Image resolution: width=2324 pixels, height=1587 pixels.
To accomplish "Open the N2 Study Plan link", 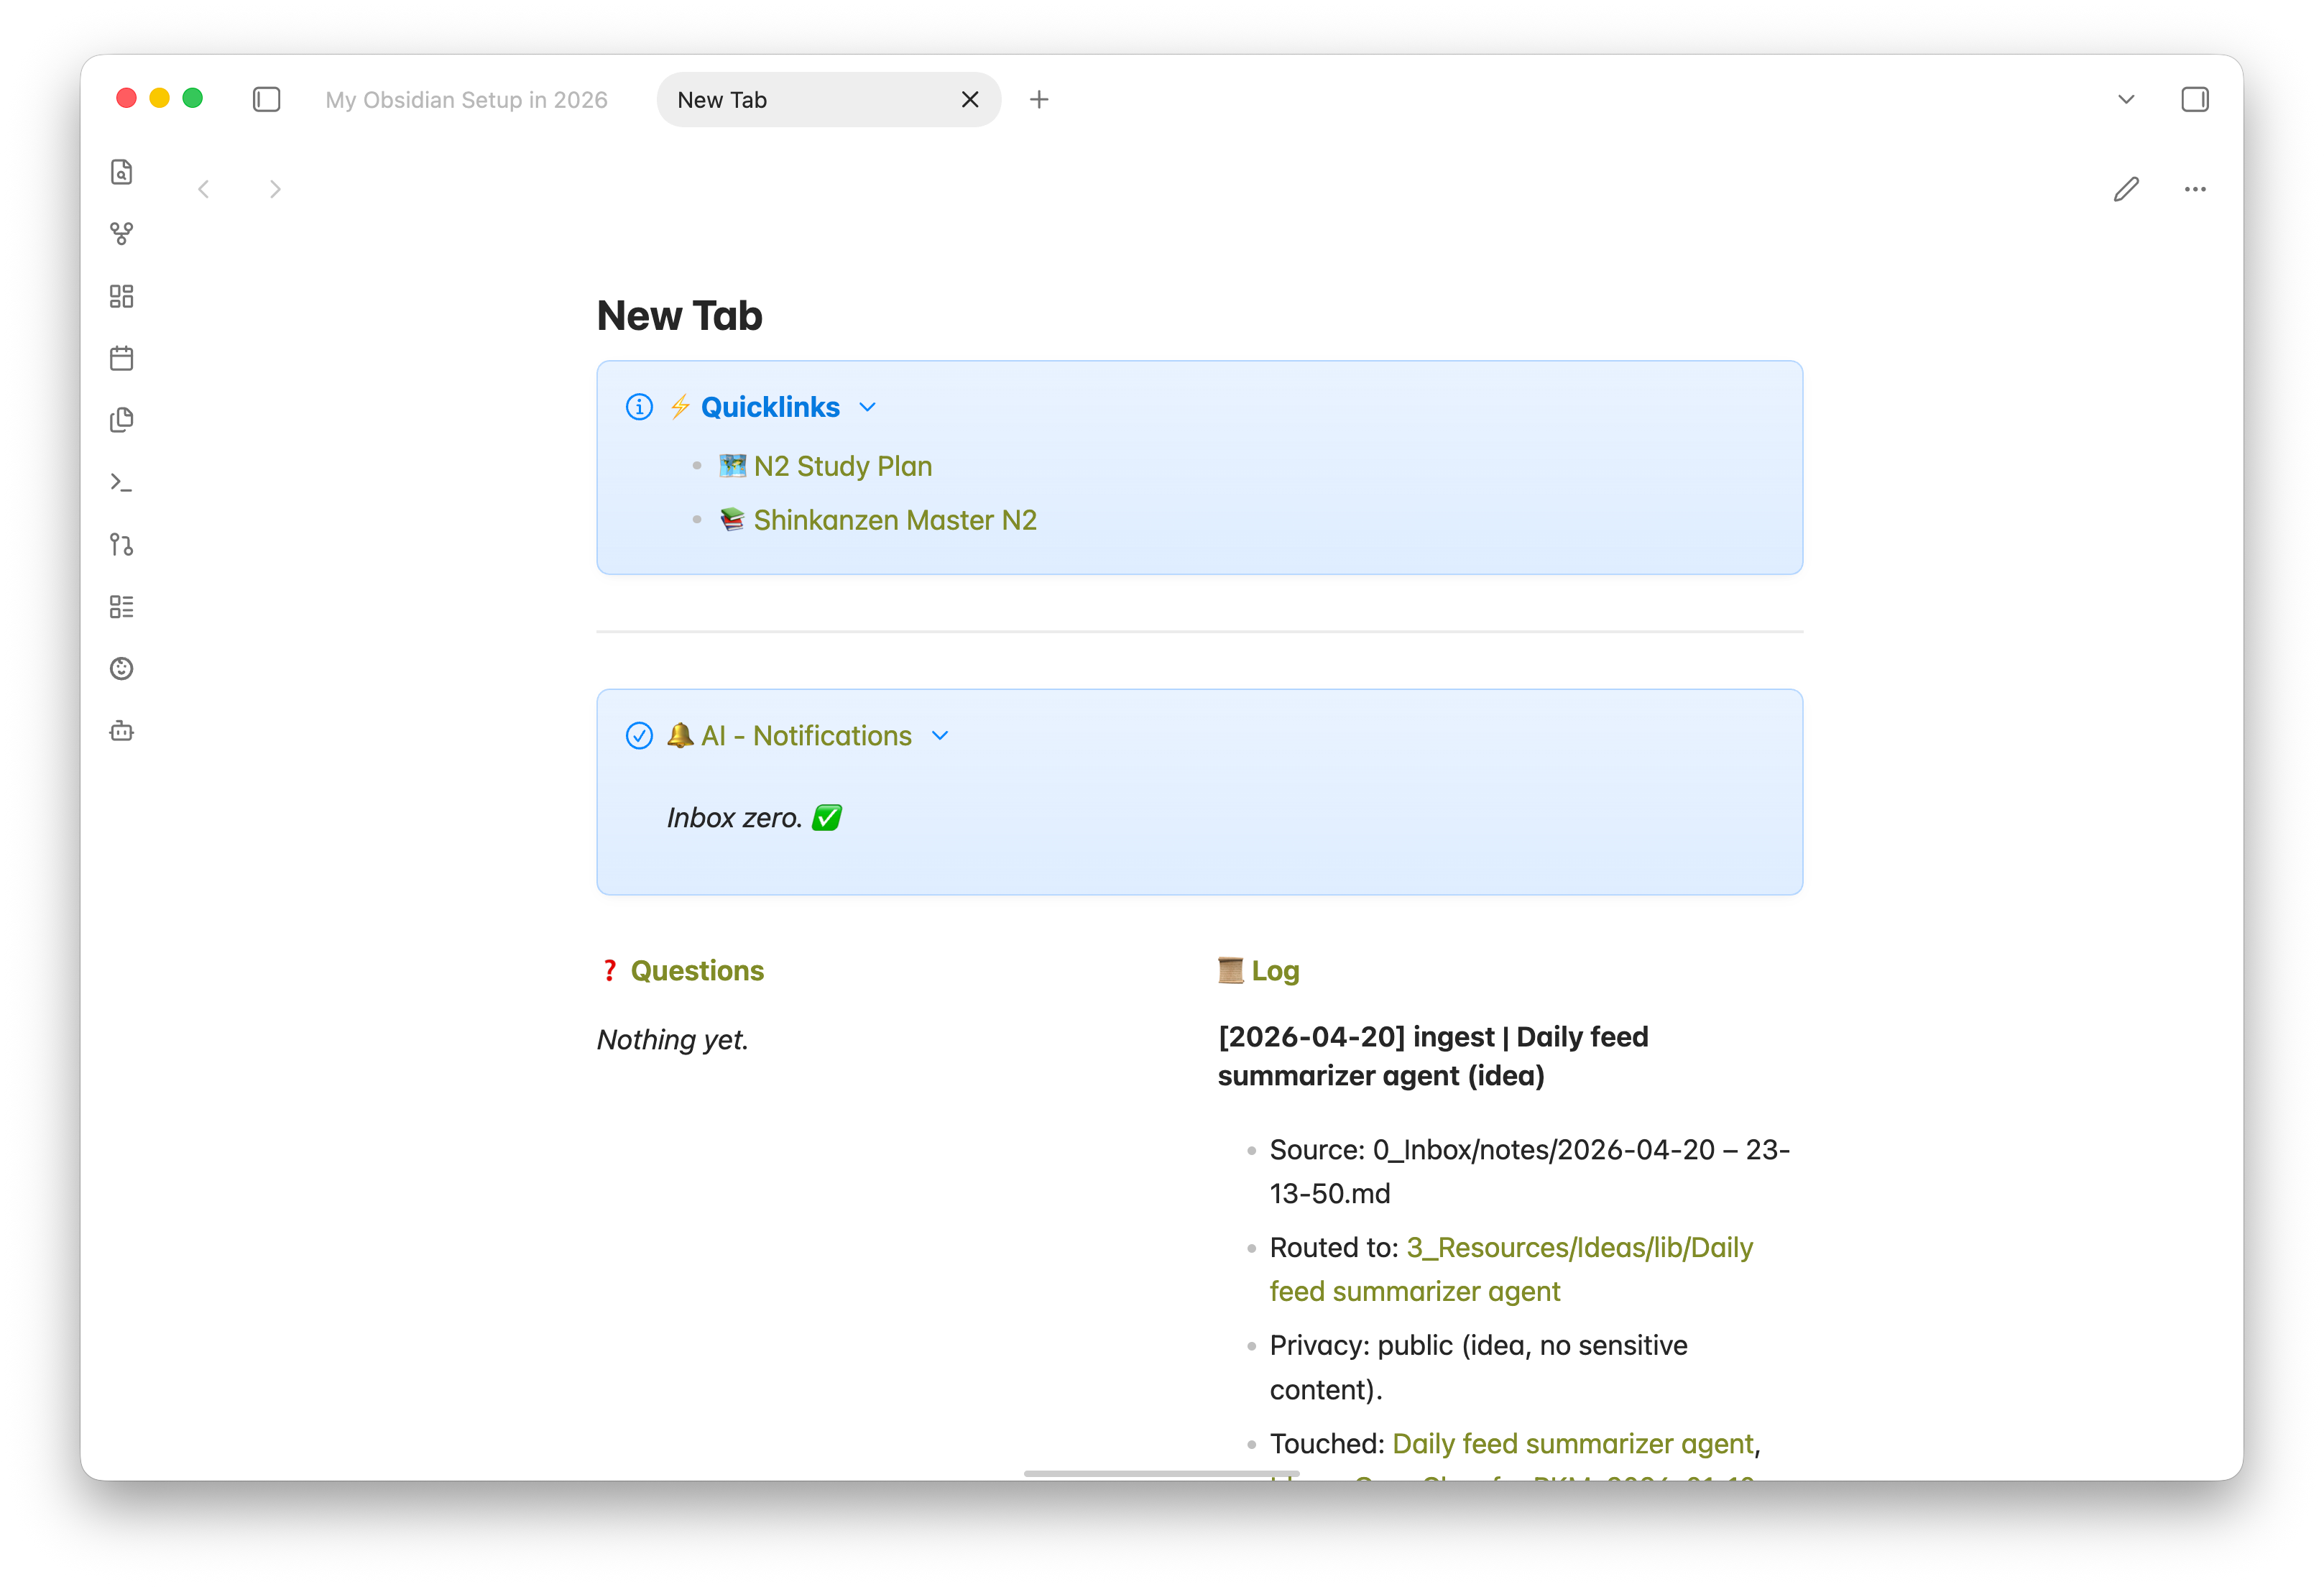I will [842, 466].
